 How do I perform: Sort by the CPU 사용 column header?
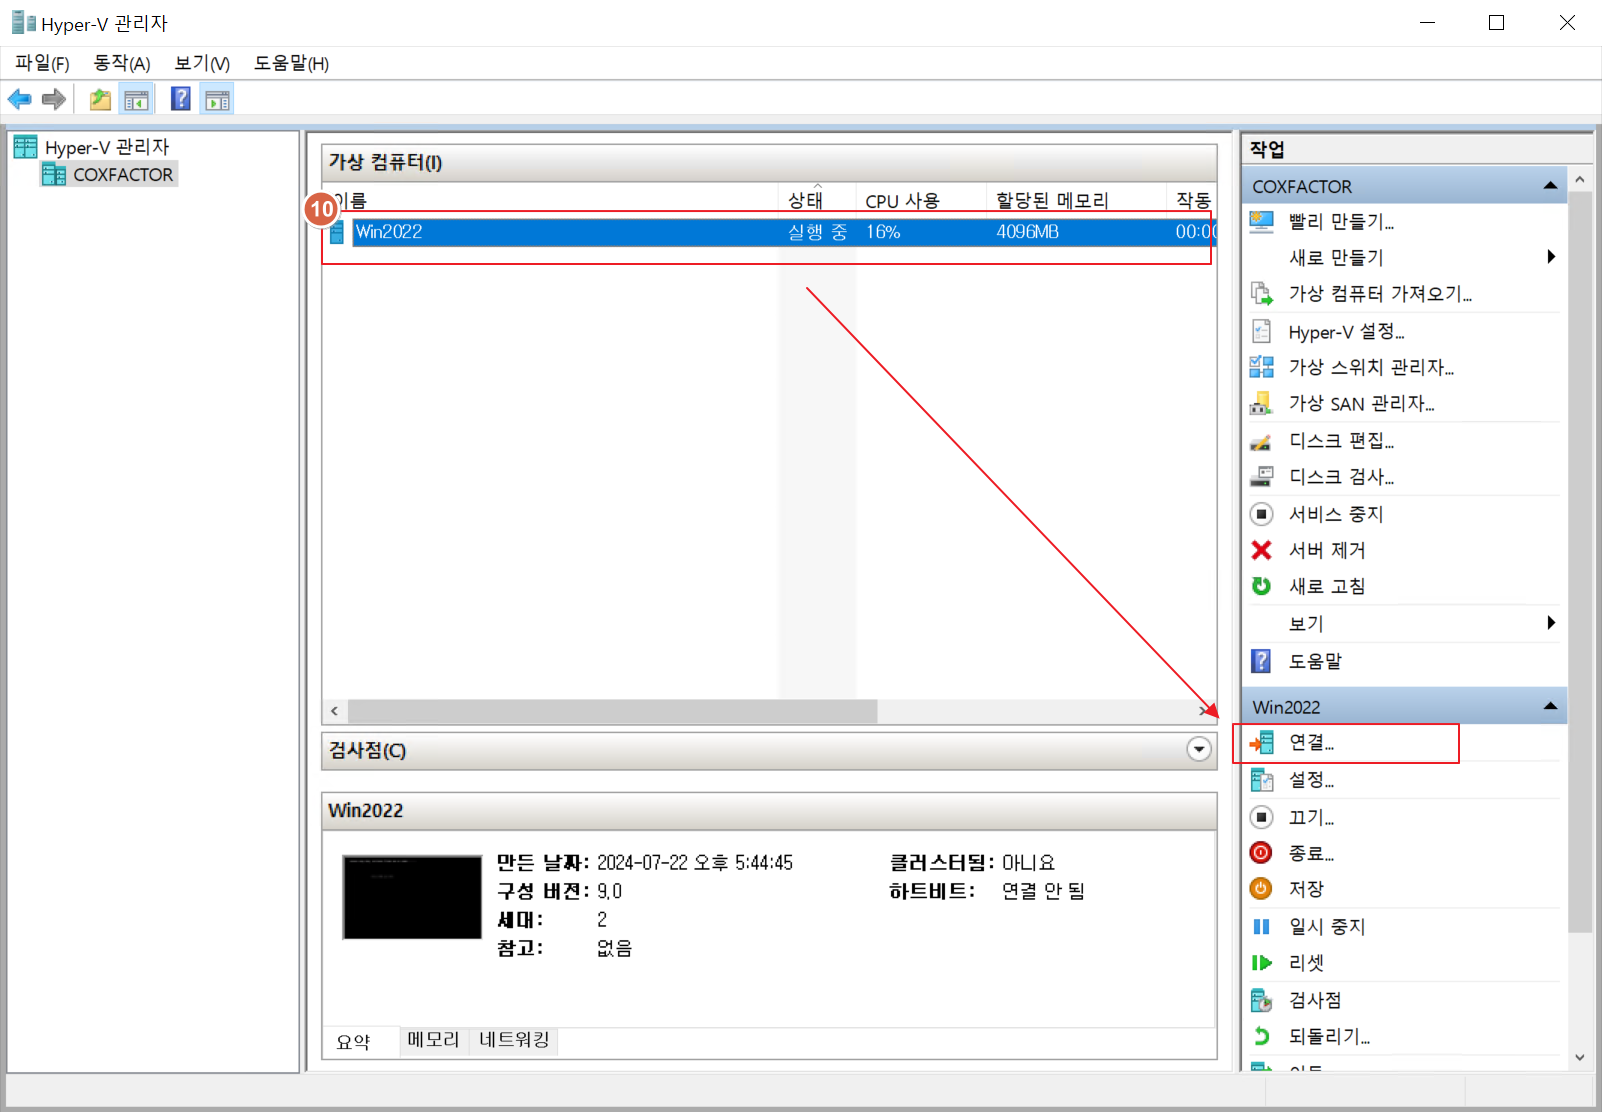pos(921,200)
